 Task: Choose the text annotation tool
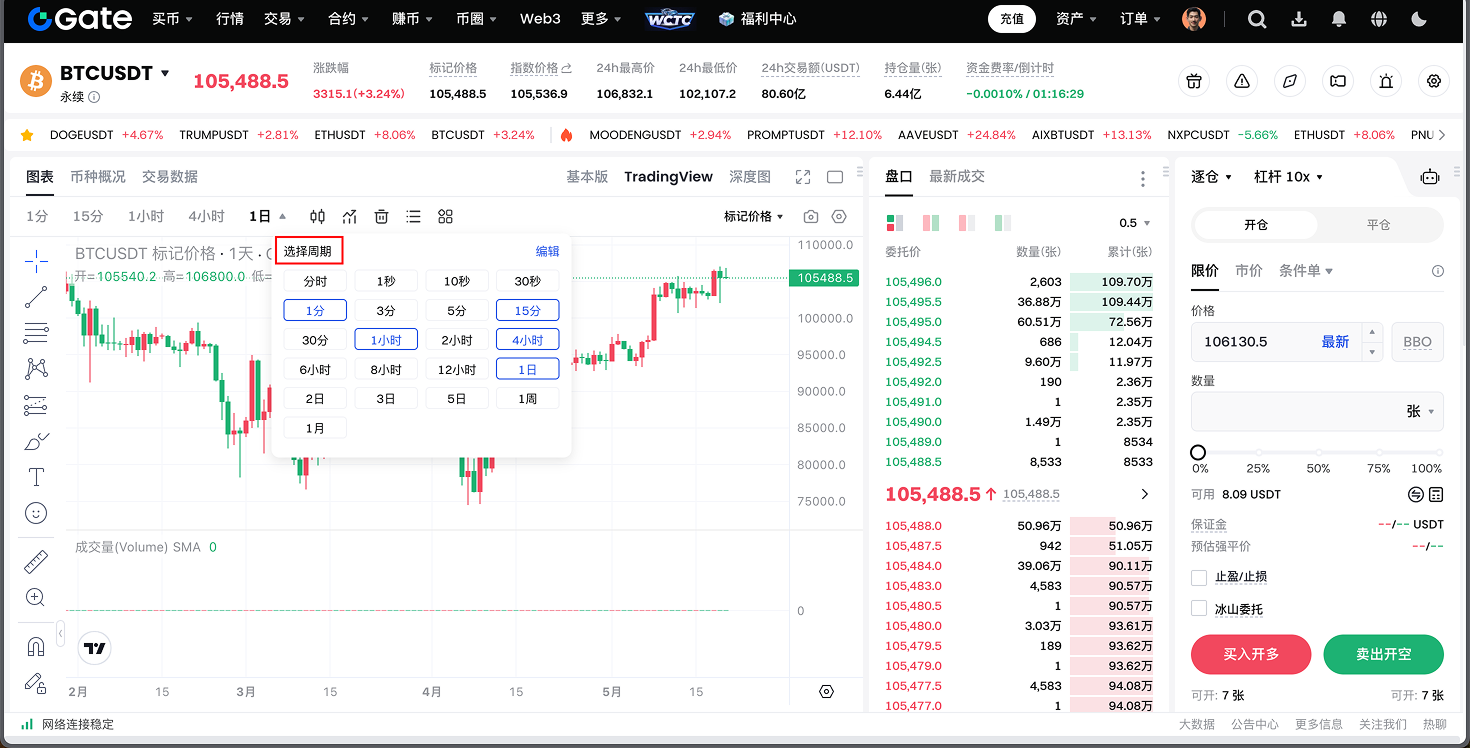pyautogui.click(x=36, y=477)
